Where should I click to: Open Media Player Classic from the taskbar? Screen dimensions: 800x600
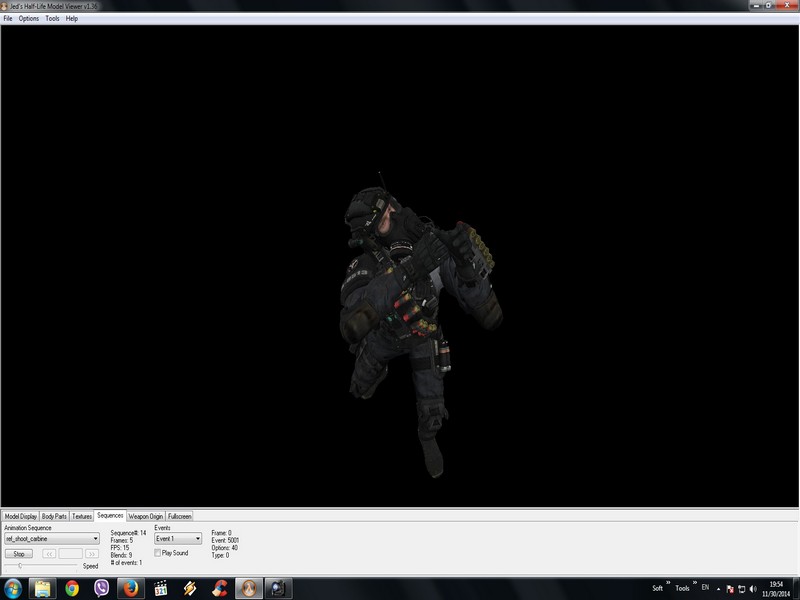tap(160, 589)
